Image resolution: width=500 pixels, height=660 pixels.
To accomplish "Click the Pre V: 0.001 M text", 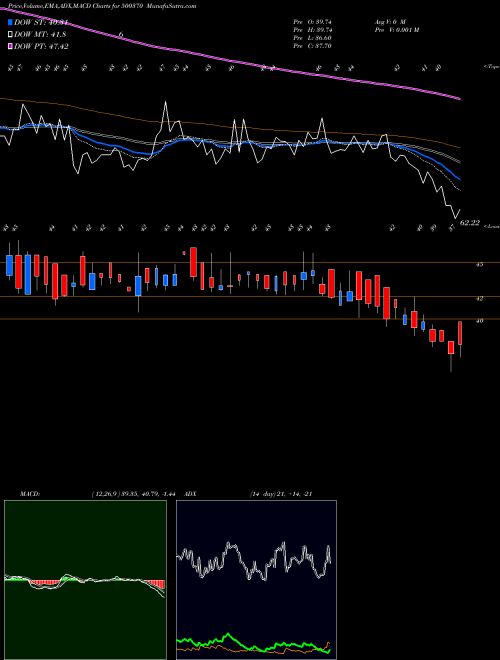I will point(396,30).
